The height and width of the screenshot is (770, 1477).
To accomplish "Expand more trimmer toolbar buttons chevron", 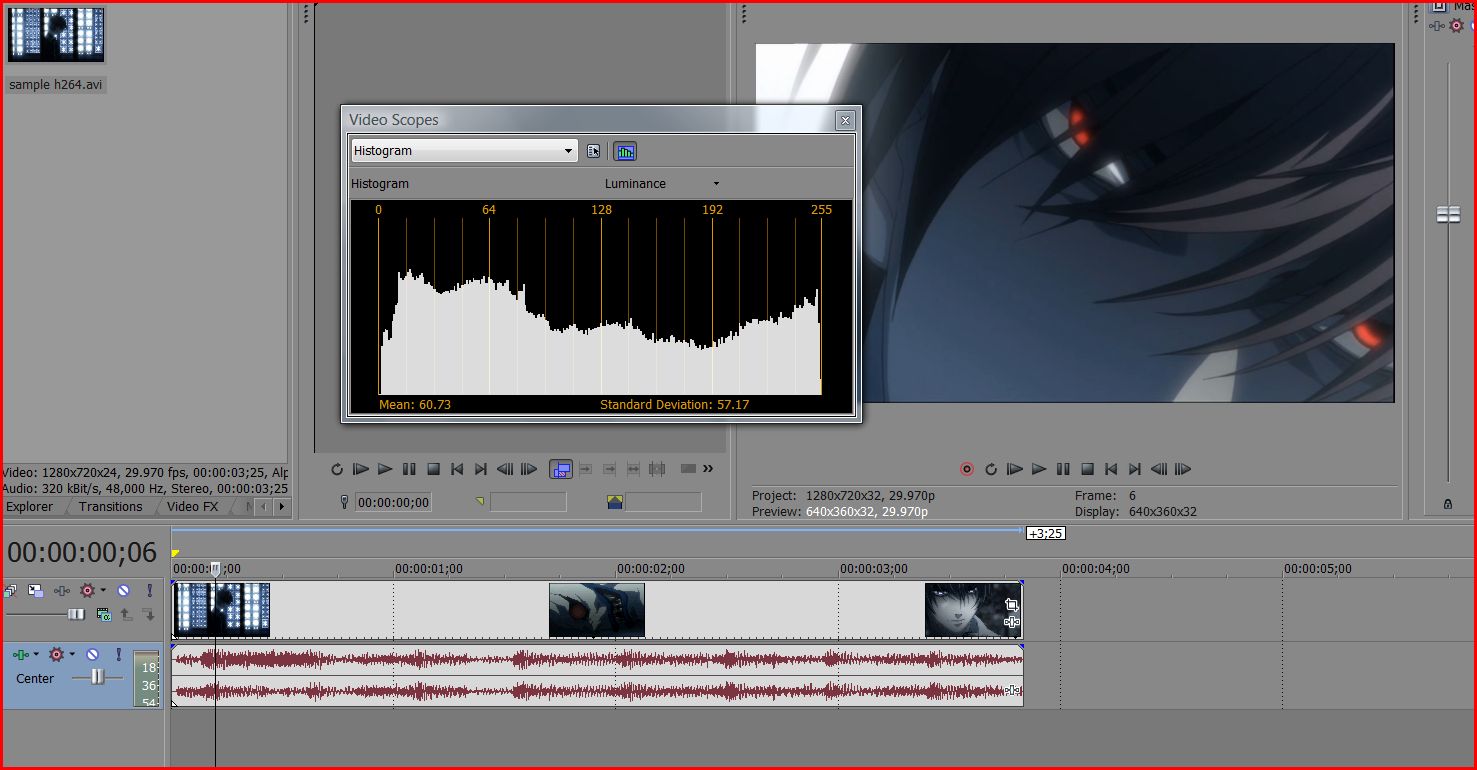I will tap(708, 469).
